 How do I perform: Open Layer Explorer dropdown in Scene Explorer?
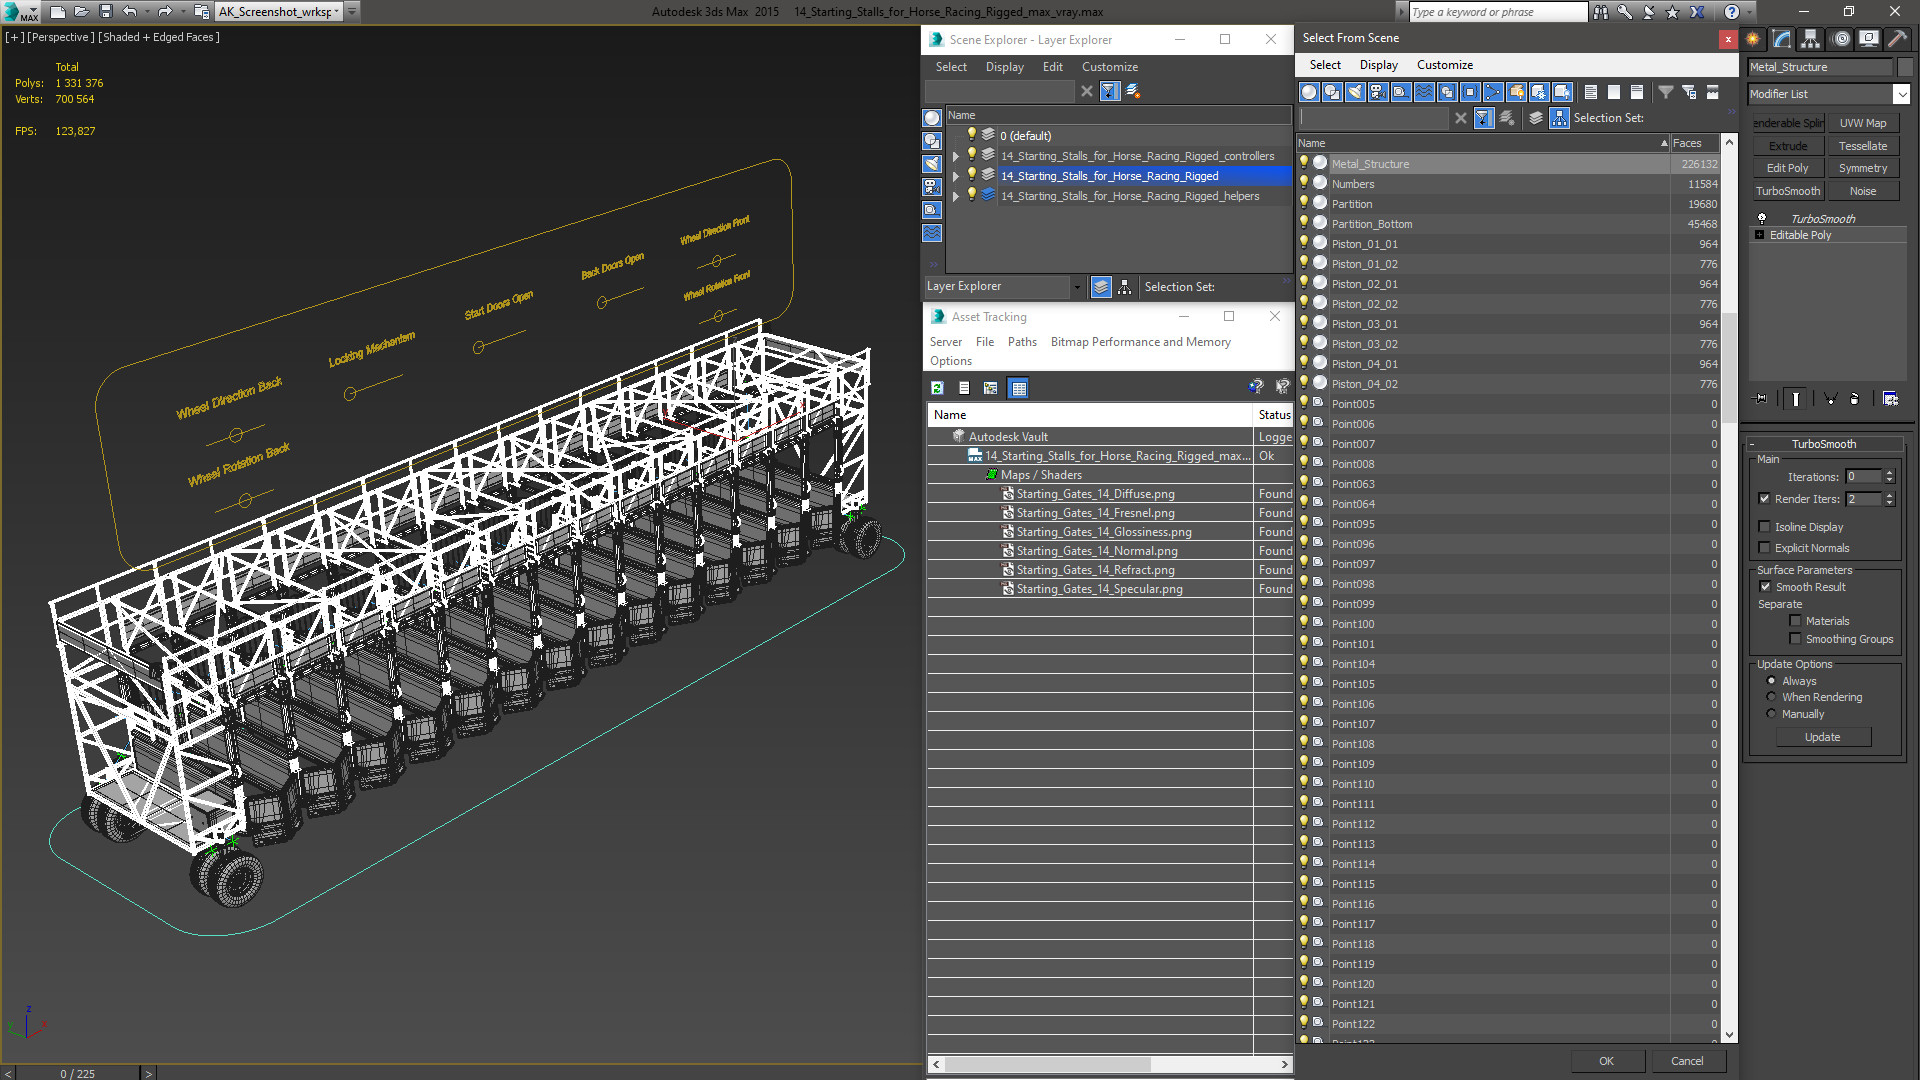point(1077,287)
